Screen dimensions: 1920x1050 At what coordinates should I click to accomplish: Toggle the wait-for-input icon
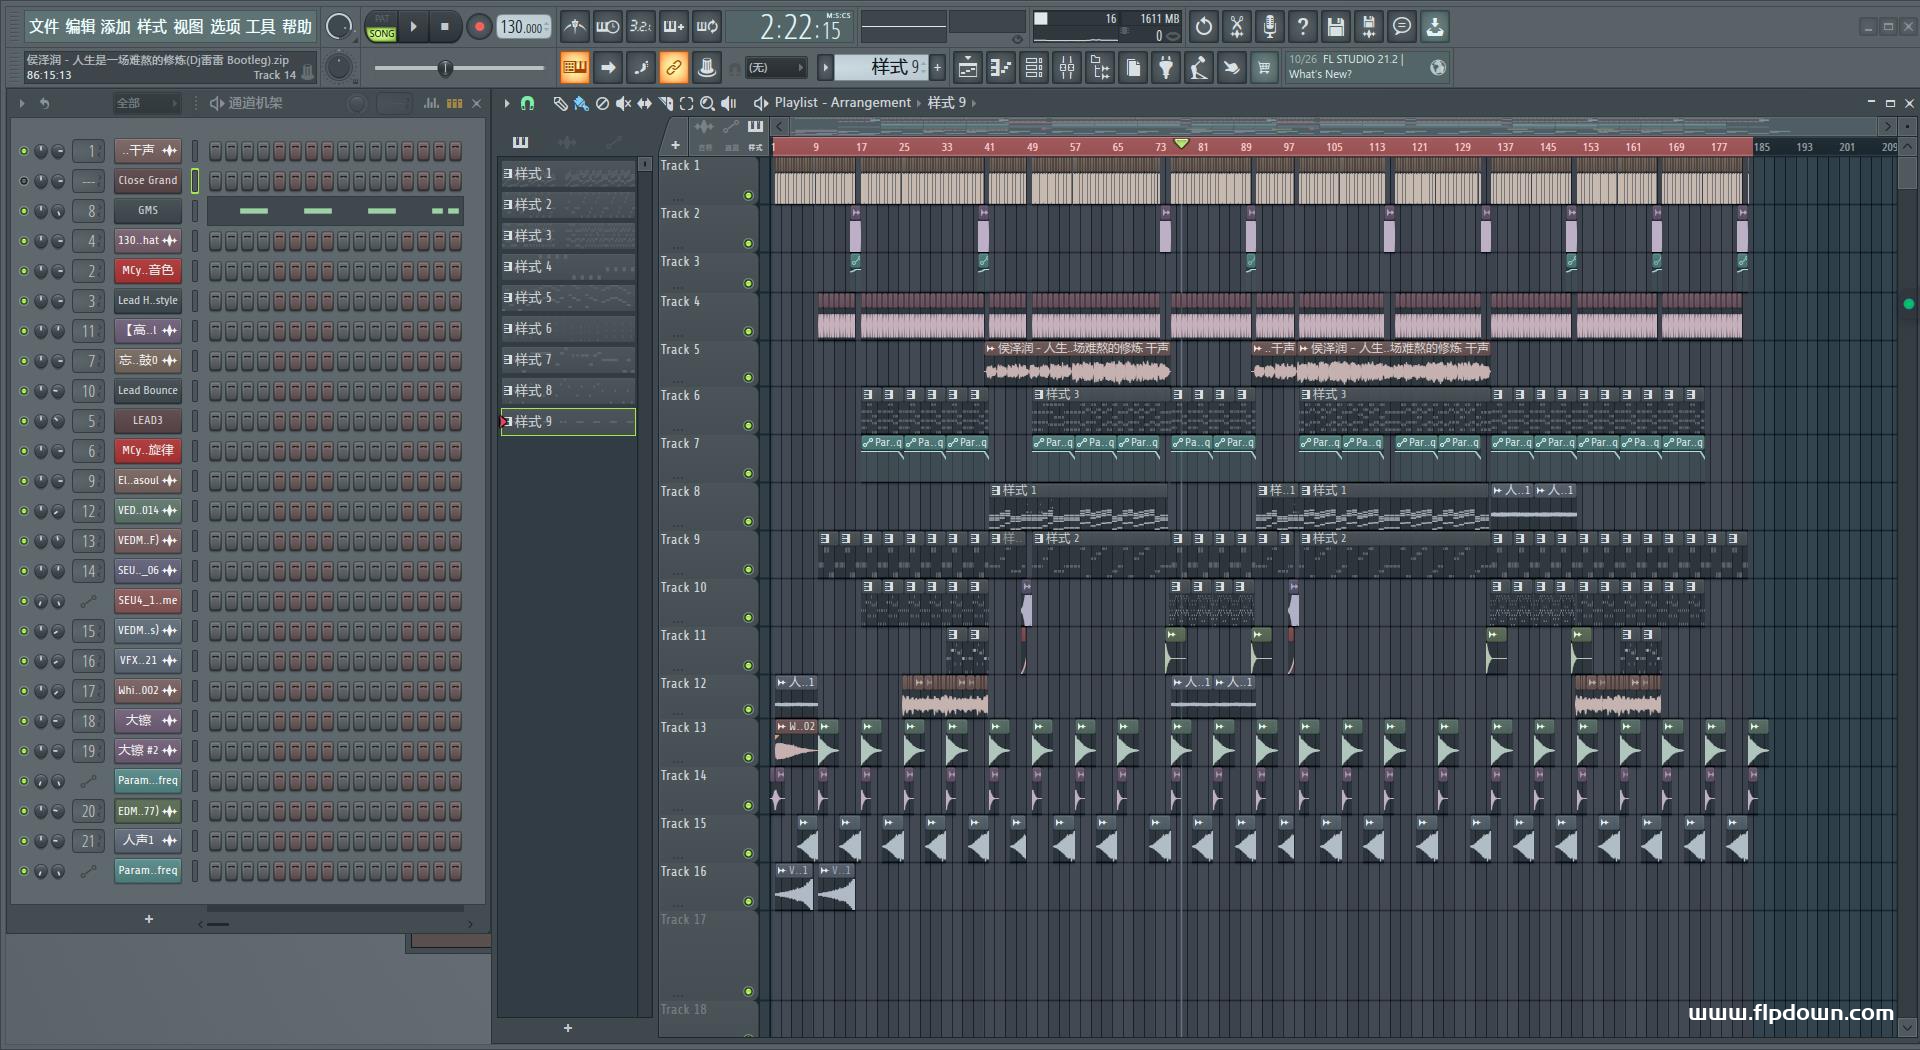pyautogui.click(x=607, y=27)
